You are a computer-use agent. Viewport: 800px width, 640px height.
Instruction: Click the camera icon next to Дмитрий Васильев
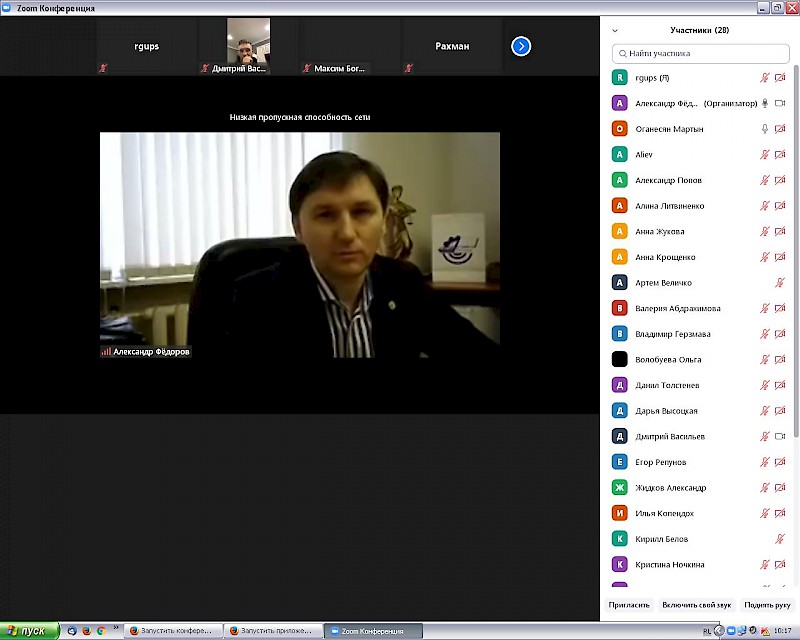[780, 437]
